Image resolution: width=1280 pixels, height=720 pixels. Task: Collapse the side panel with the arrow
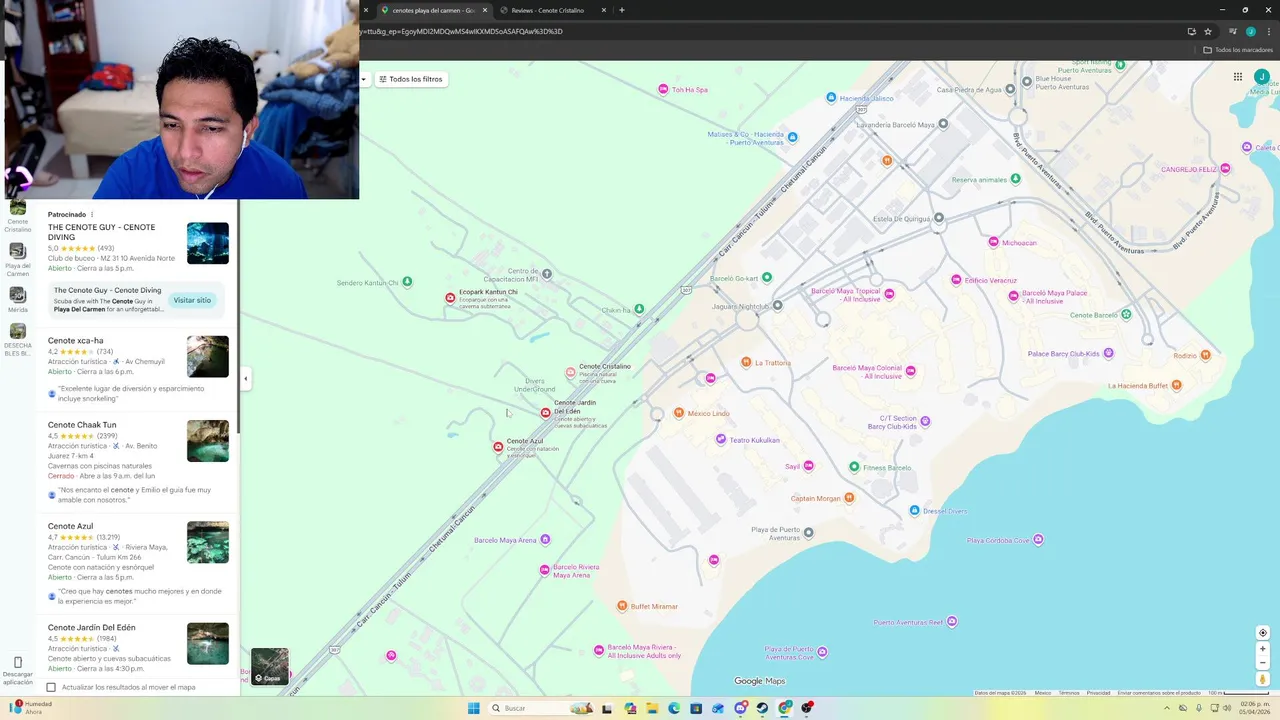245,378
